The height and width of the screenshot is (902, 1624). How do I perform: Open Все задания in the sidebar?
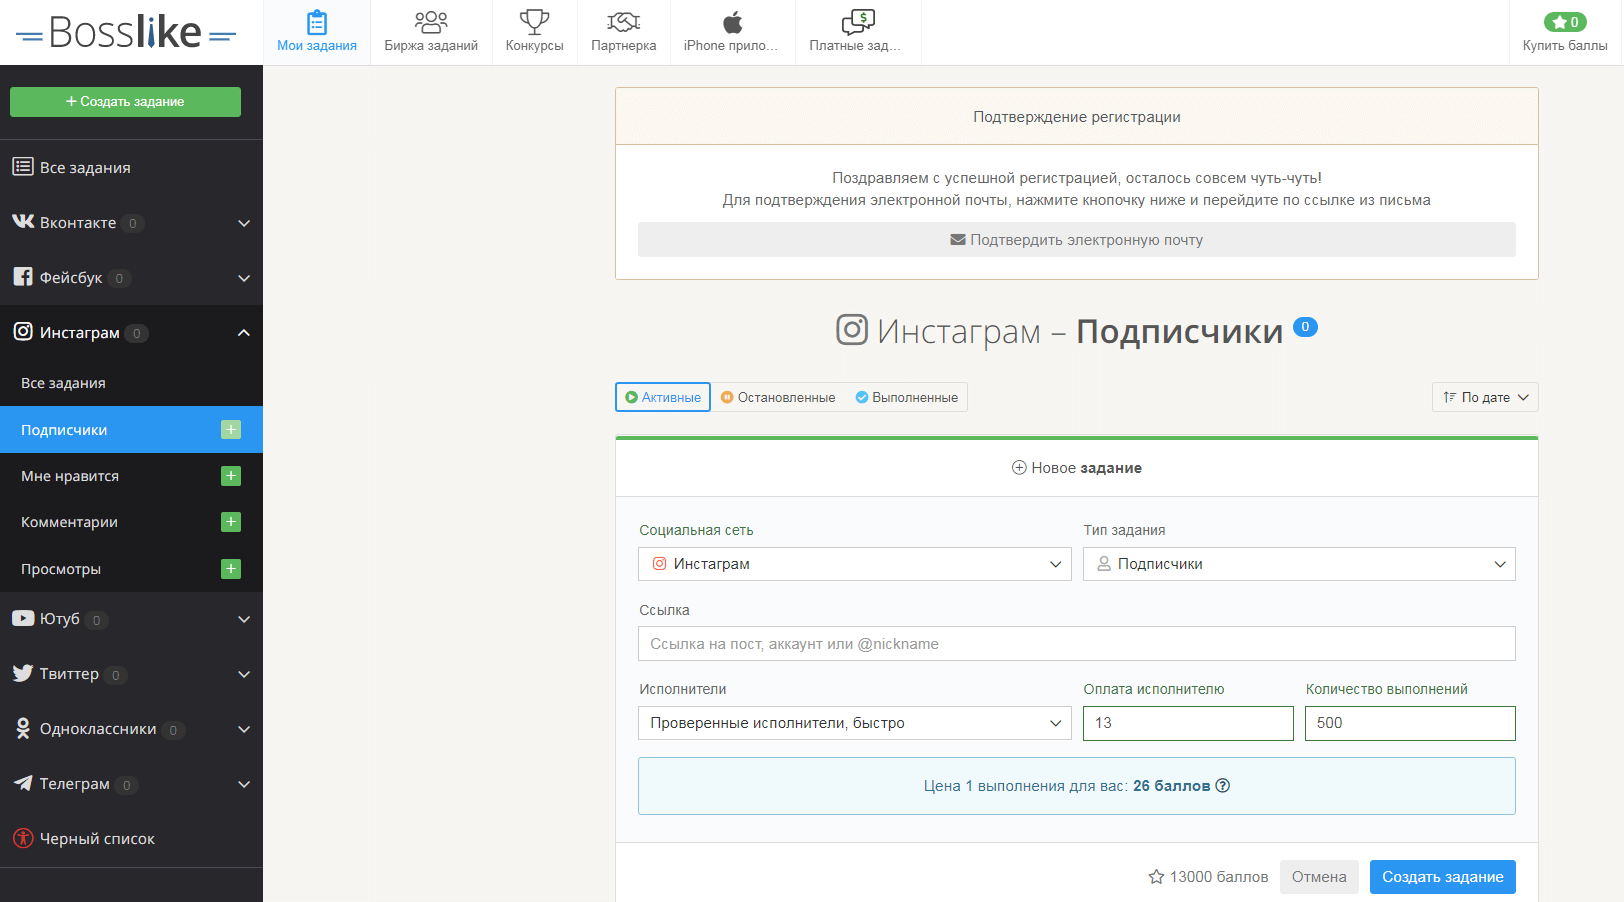85,168
